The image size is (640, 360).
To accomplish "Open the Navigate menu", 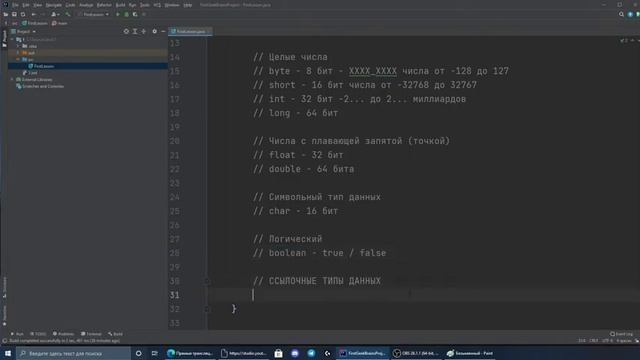I will [53, 5].
